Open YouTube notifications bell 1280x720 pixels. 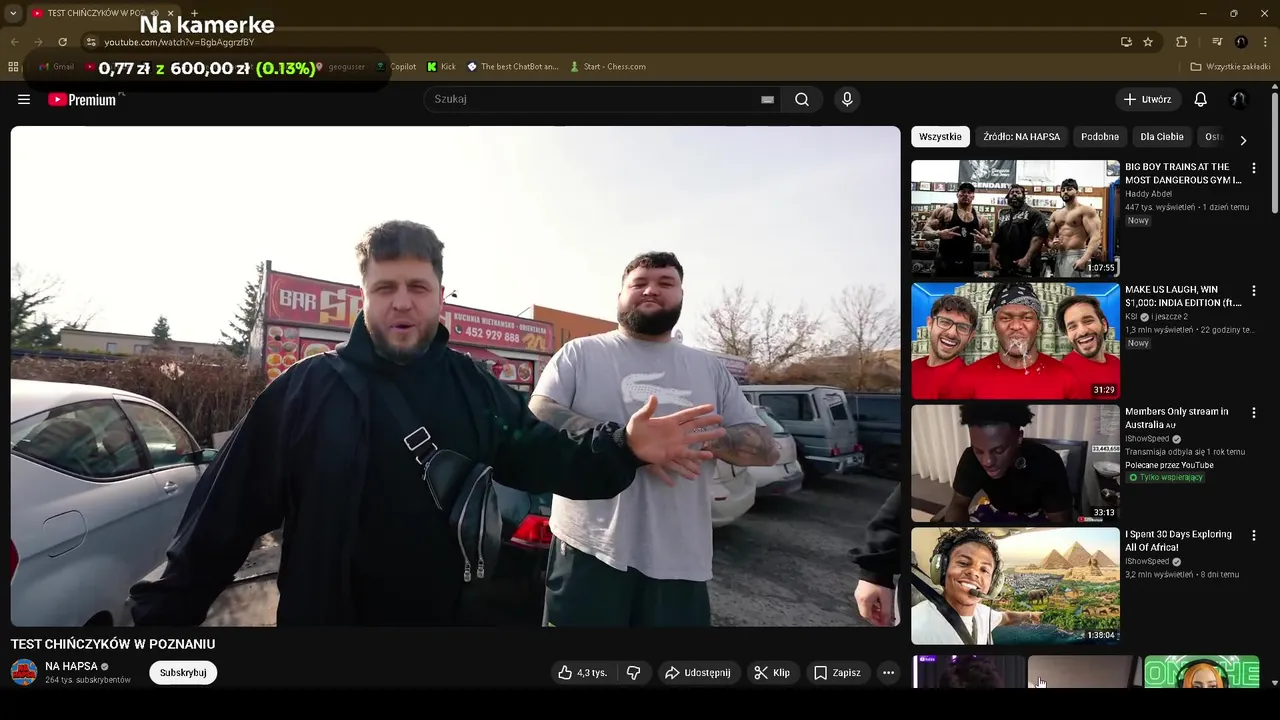point(1200,99)
